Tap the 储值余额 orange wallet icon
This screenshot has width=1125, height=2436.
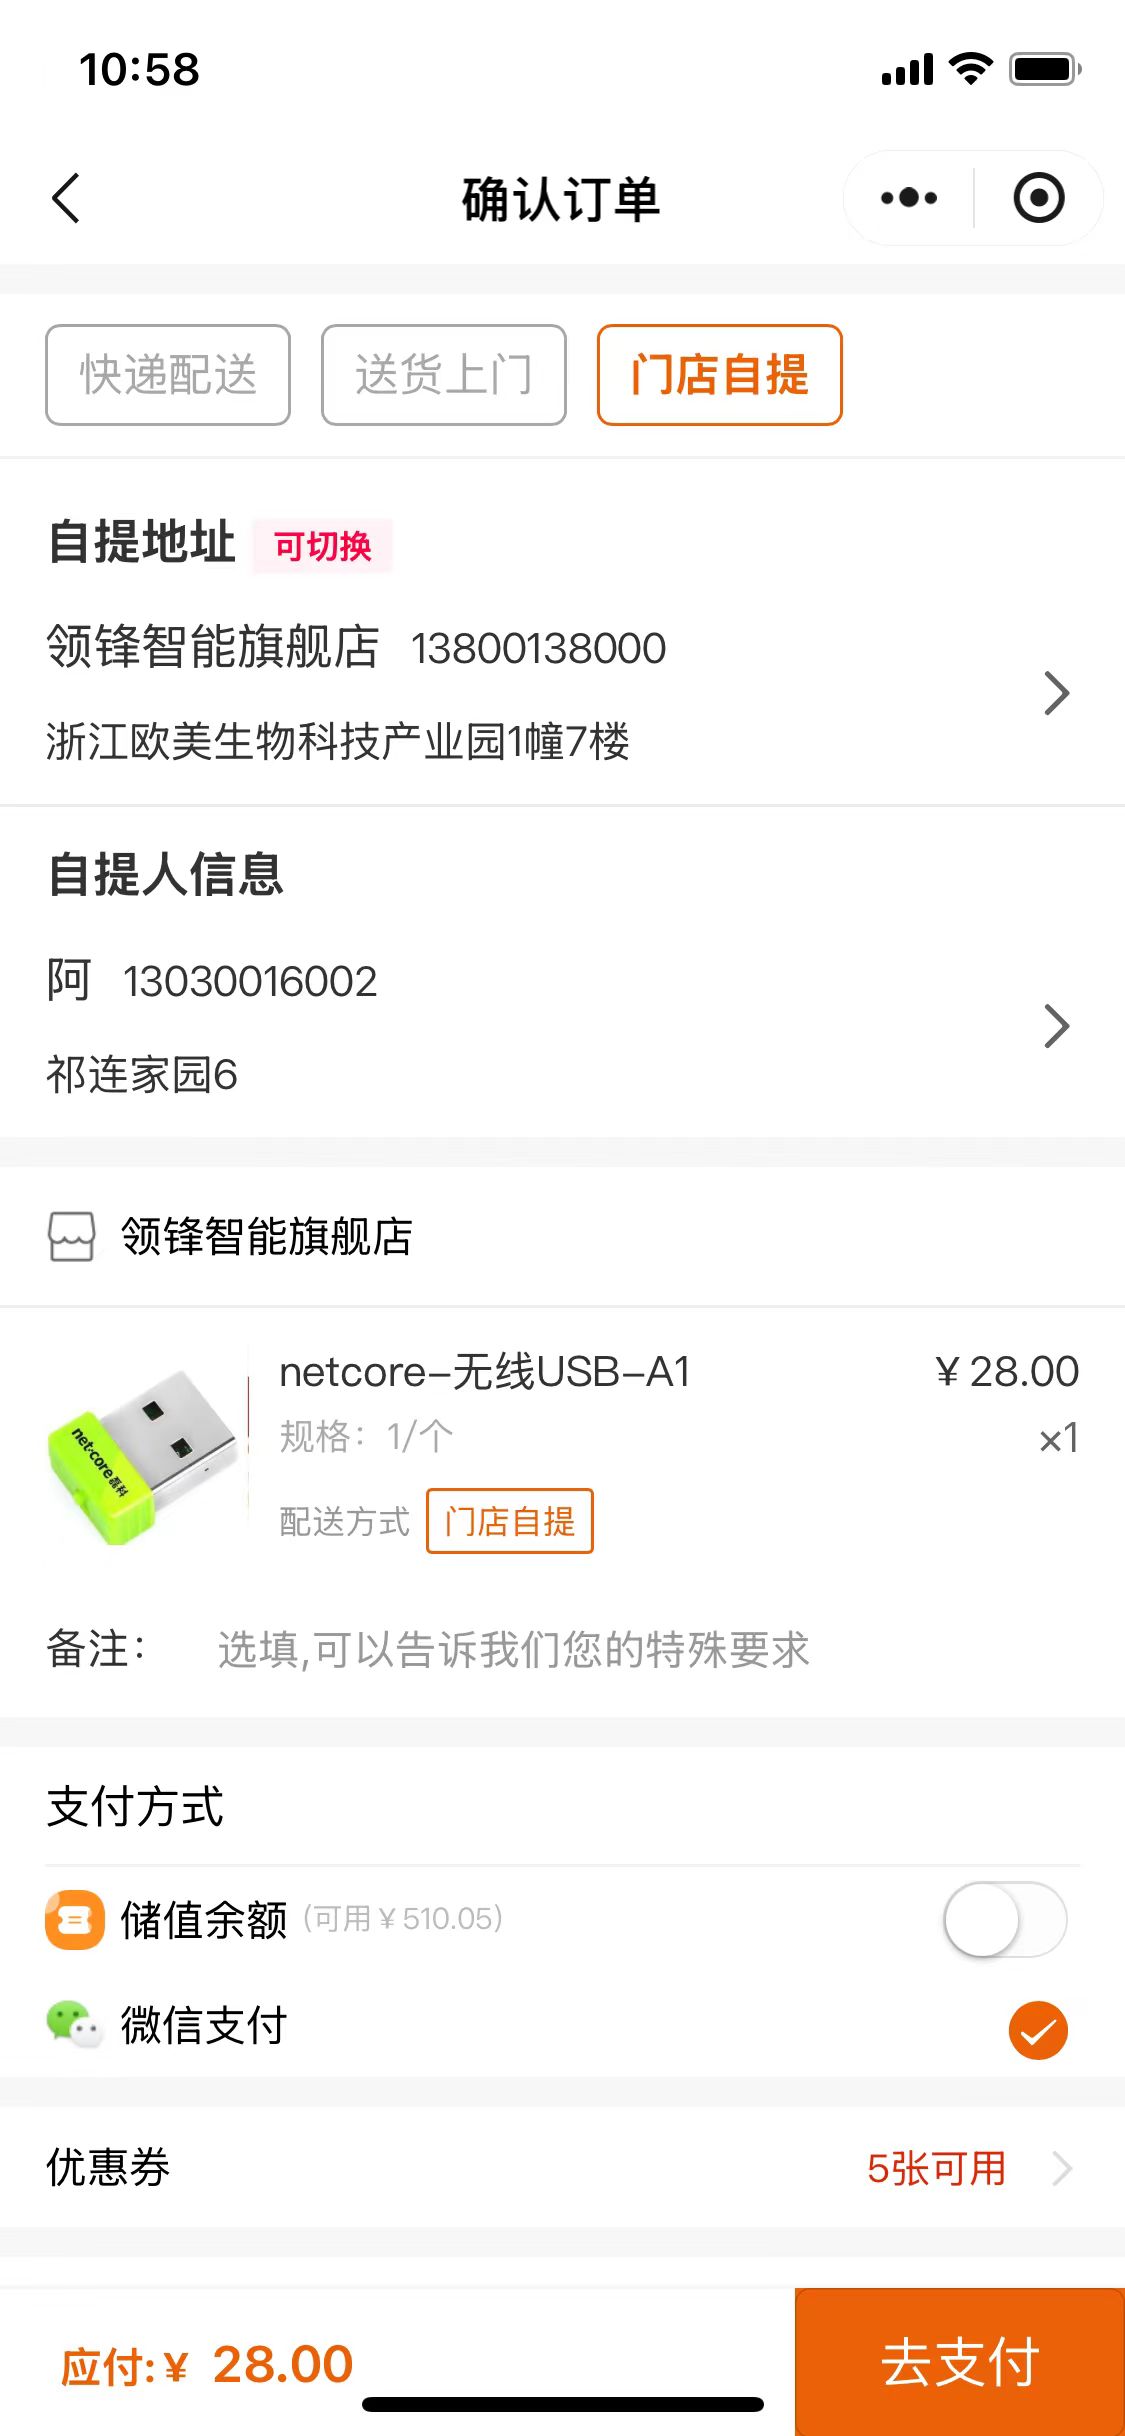click(74, 1920)
